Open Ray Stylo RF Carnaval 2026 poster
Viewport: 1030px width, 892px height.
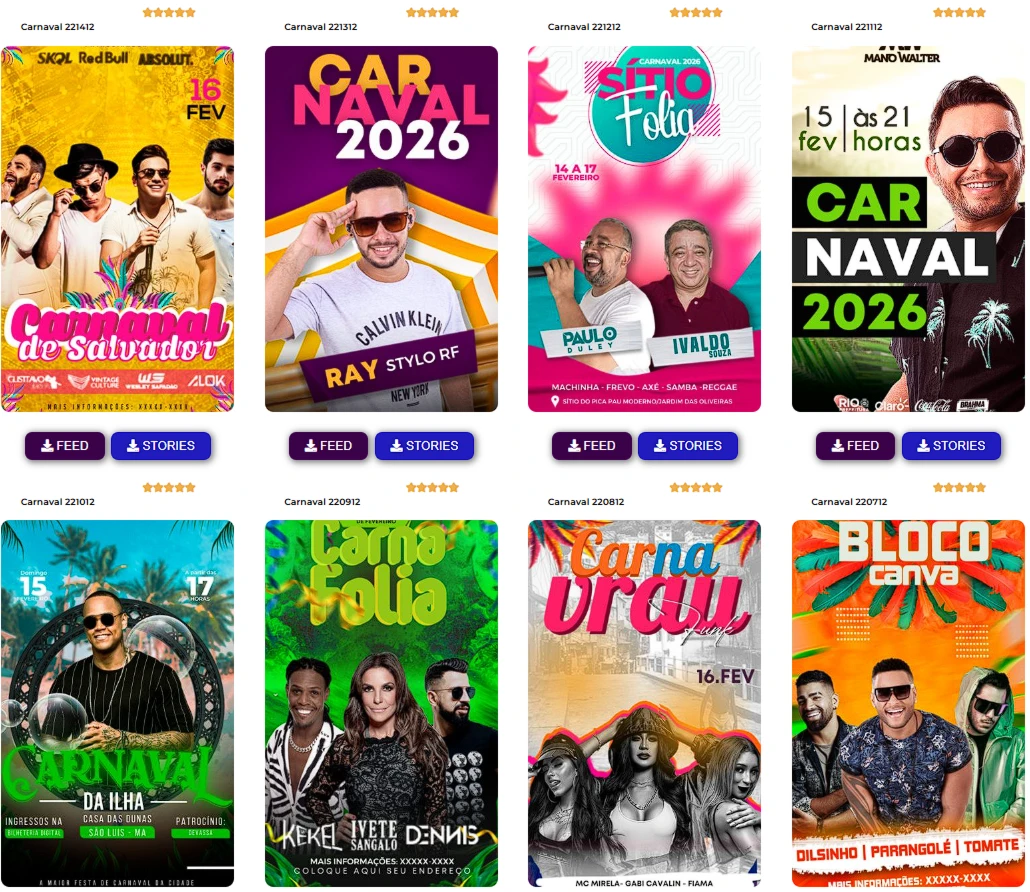381,229
